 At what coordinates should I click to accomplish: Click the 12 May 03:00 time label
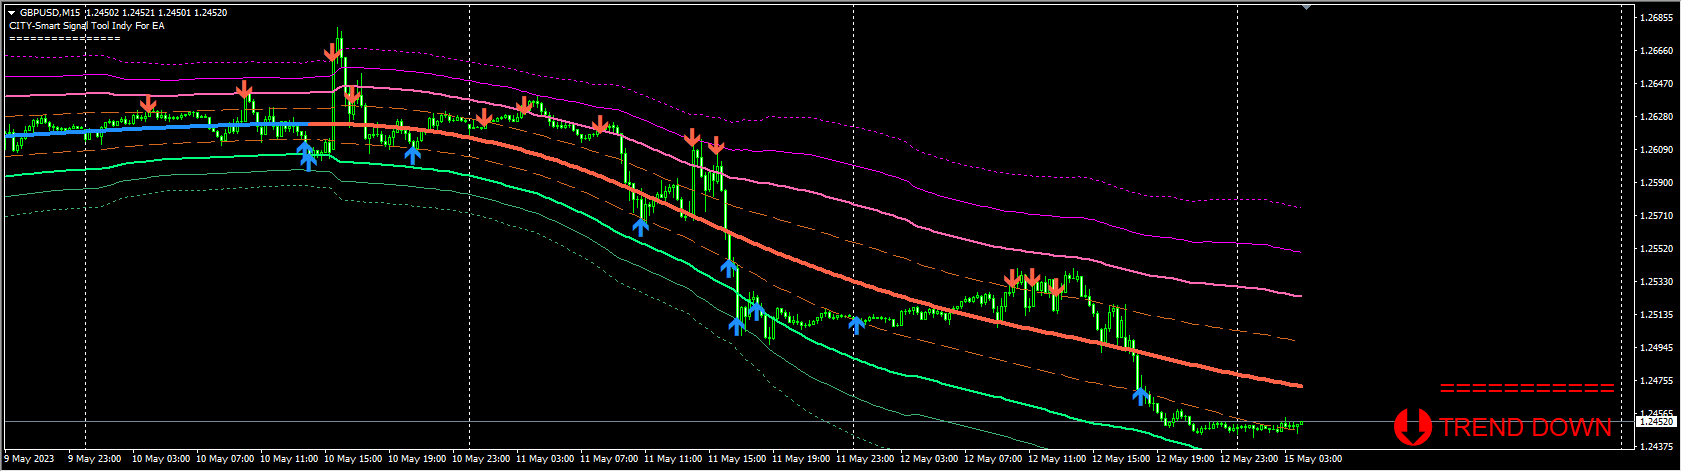(x=929, y=459)
